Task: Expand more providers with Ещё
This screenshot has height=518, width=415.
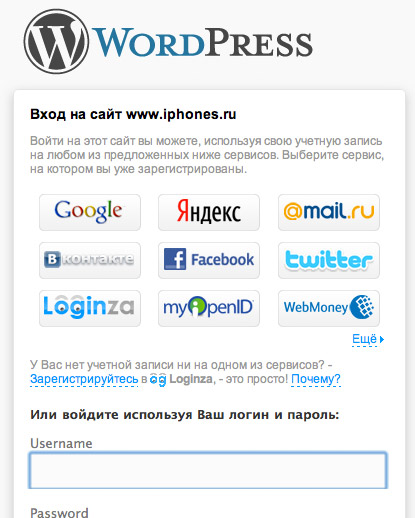Action: [x=365, y=339]
